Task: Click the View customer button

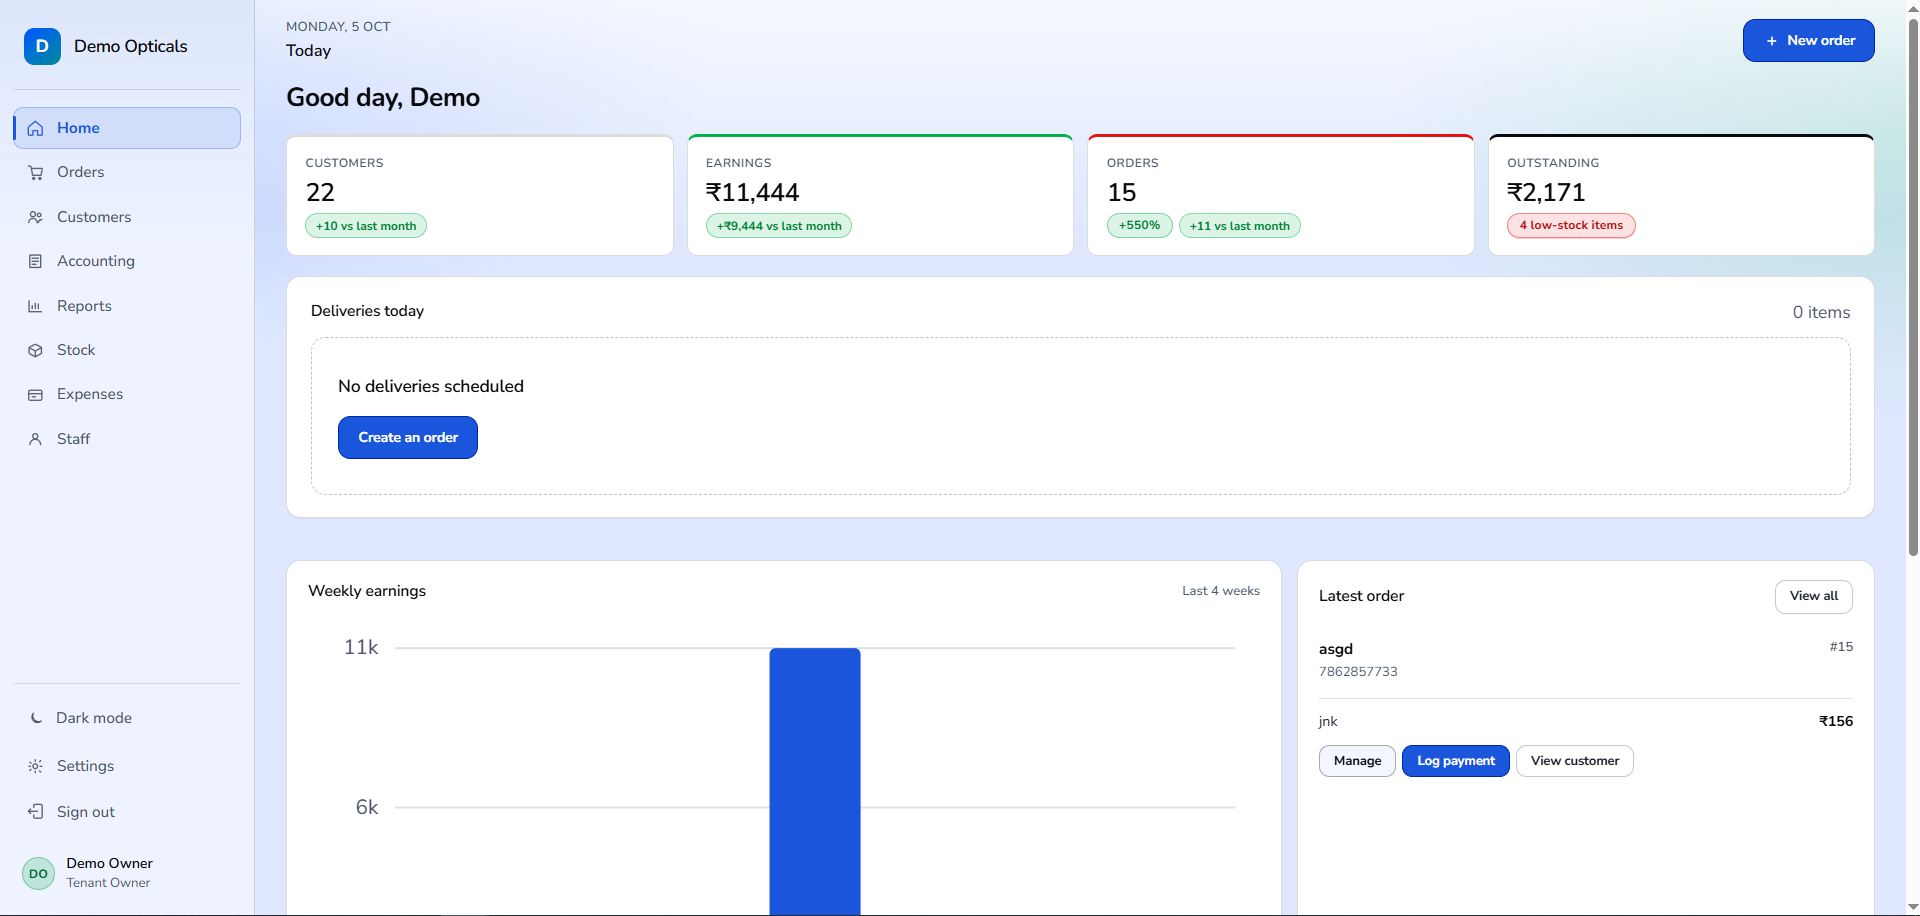Action: coord(1575,761)
